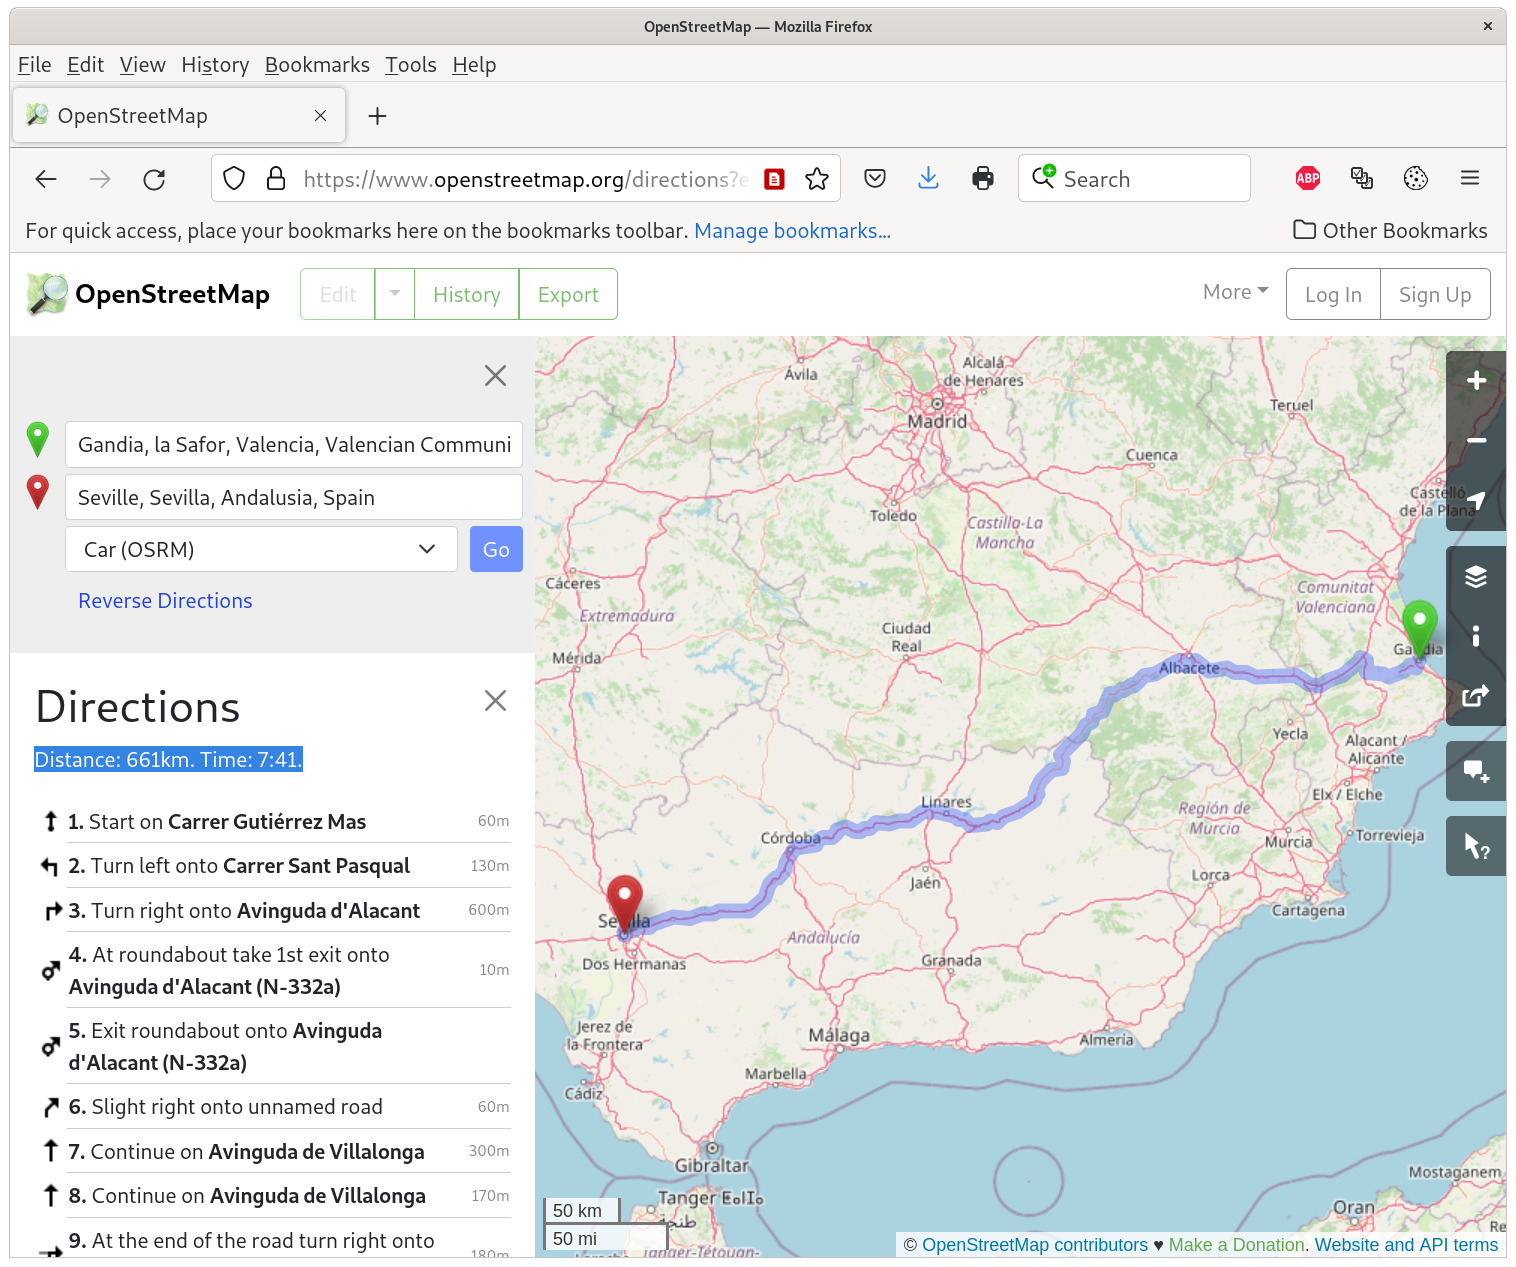Click the browser Search box

coord(1134,179)
